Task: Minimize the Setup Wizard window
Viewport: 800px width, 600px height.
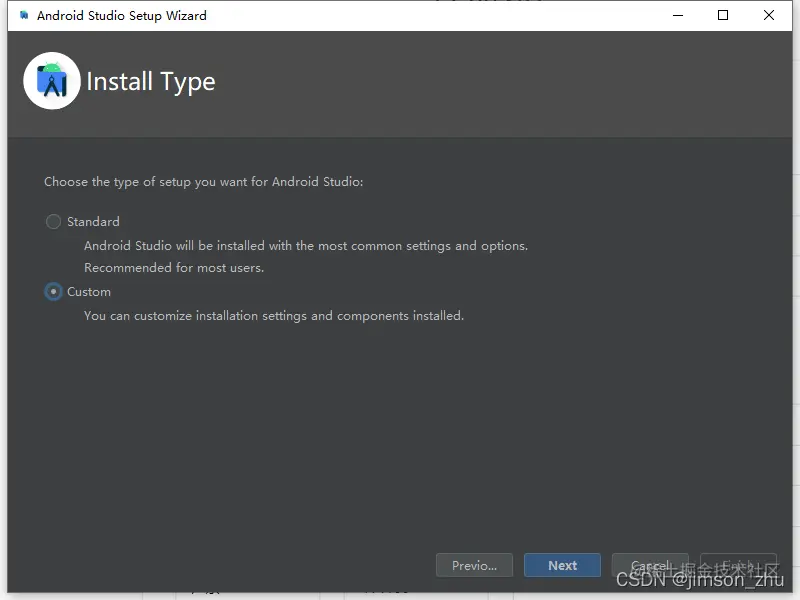Action: [678, 15]
